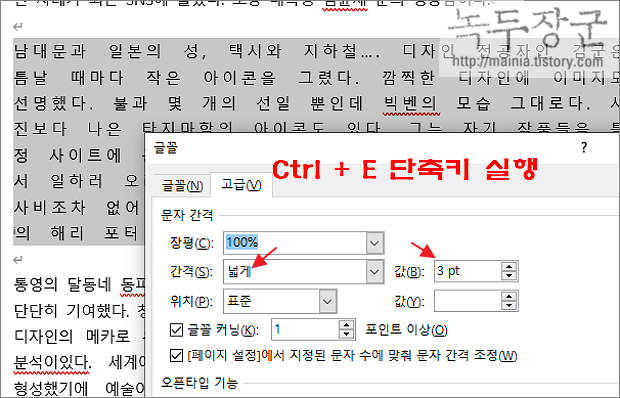Viewport: 620px width, 398px height.
Task: Click the 100% value in 장평 field
Action: pos(242,242)
